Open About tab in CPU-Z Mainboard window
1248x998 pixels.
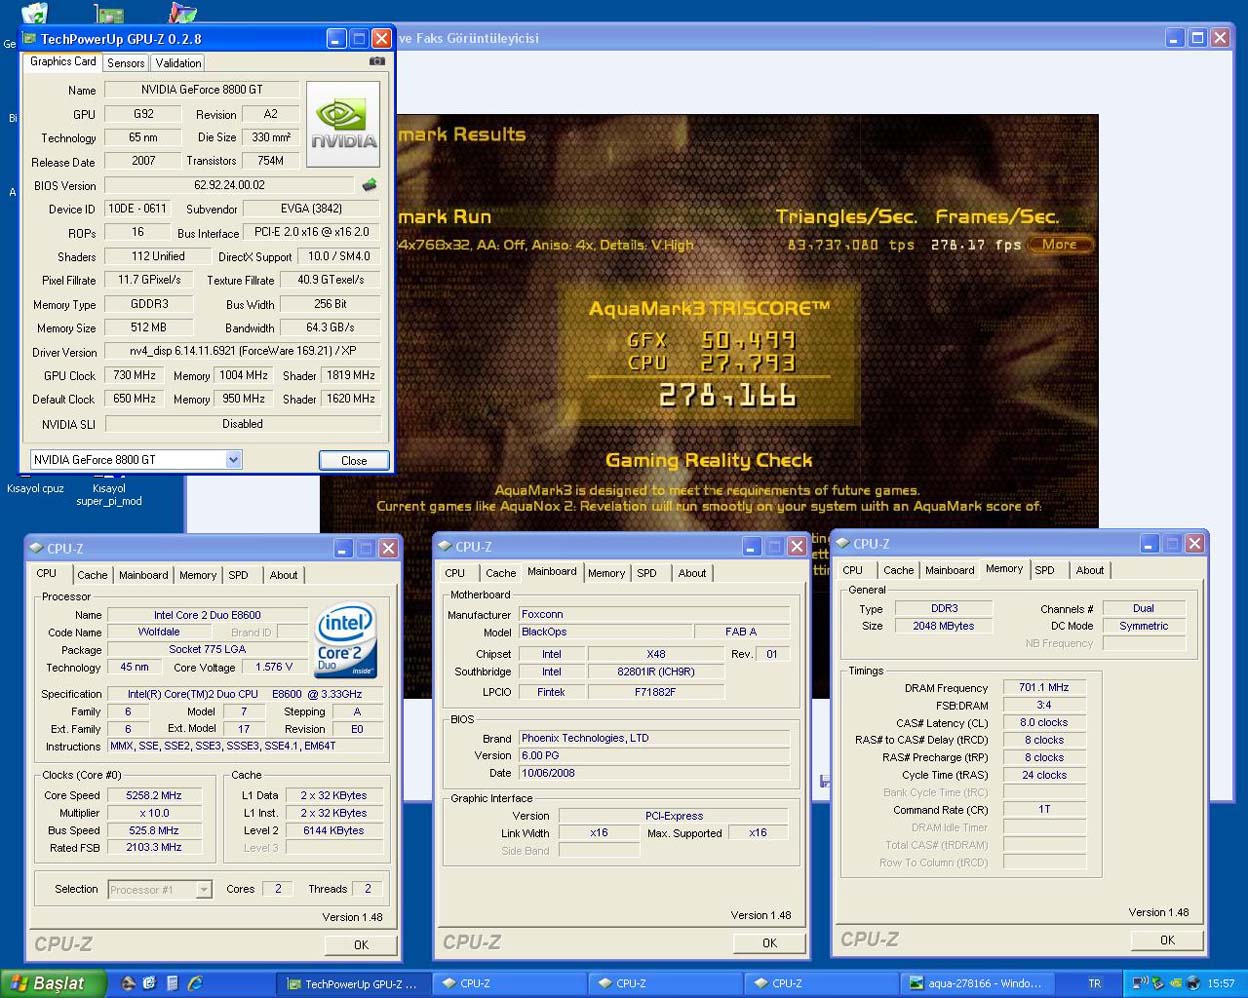692,573
